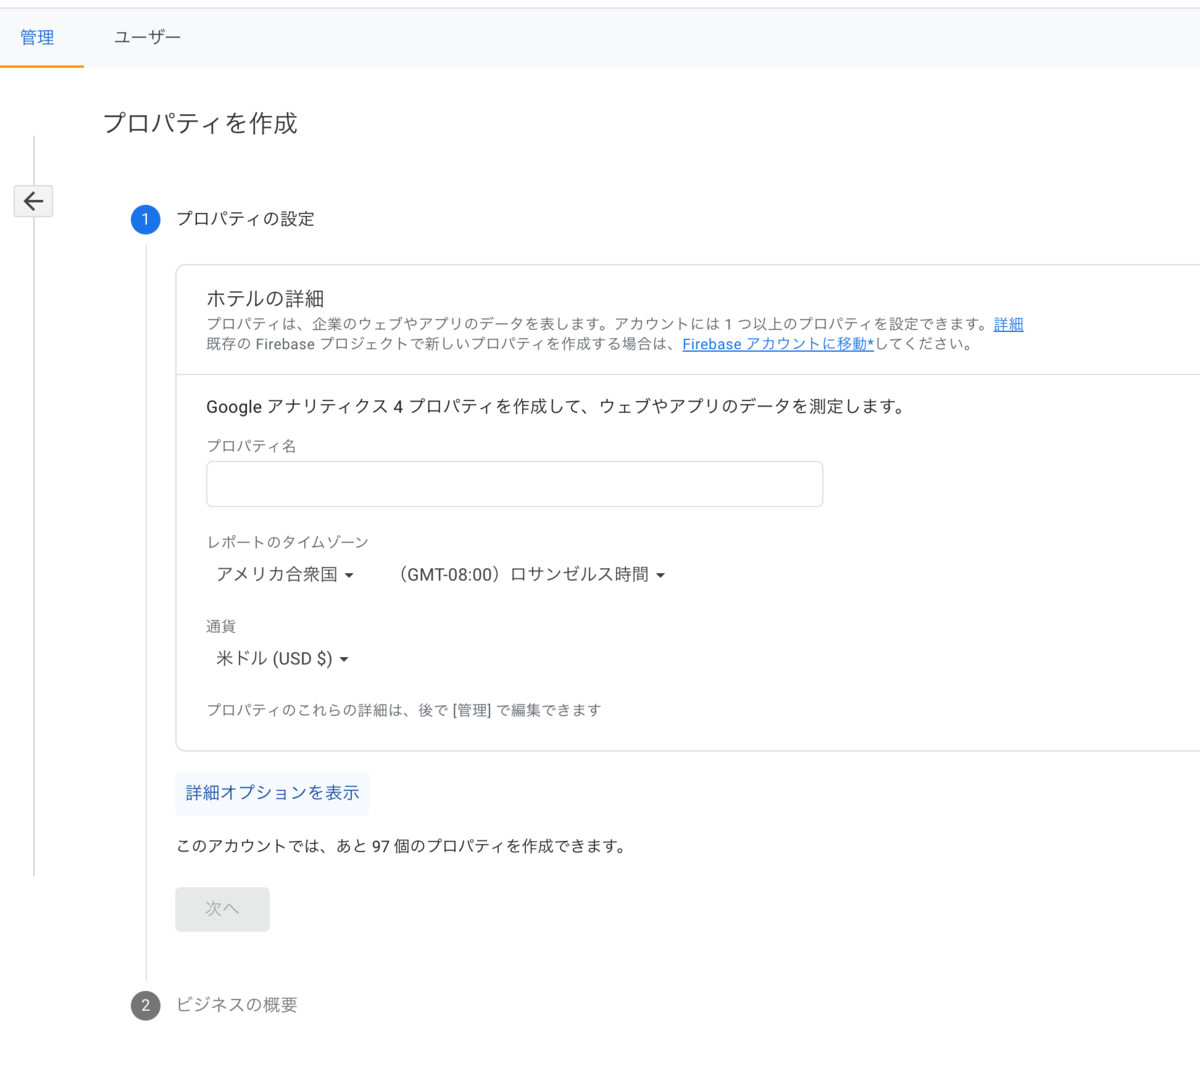
Task: Click the timezone dropdown arrow
Action: tap(661, 574)
